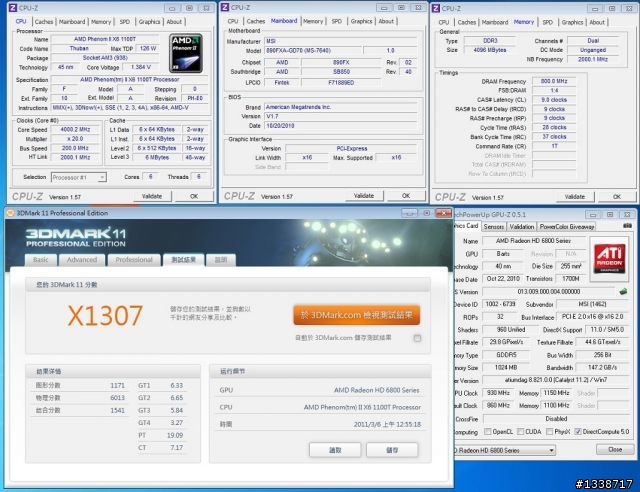Toggle the DirectCompute 5.0 checkbox
The height and width of the screenshot is (492, 640).
(578, 432)
